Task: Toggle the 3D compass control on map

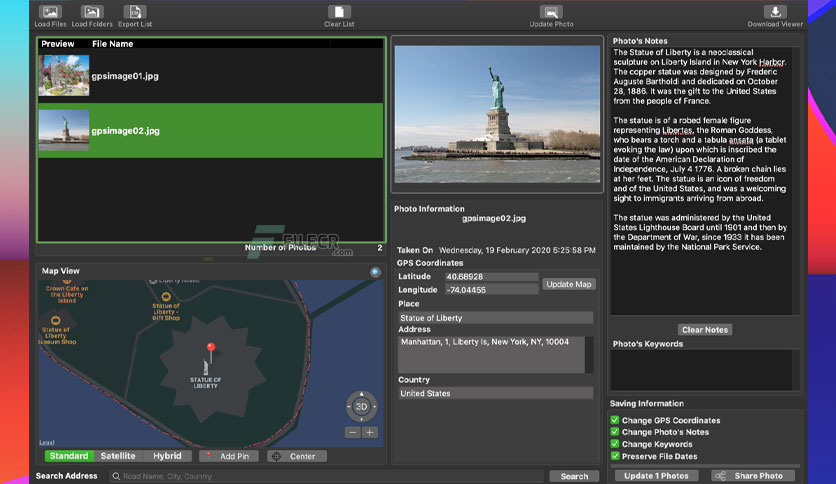Action: pos(361,407)
